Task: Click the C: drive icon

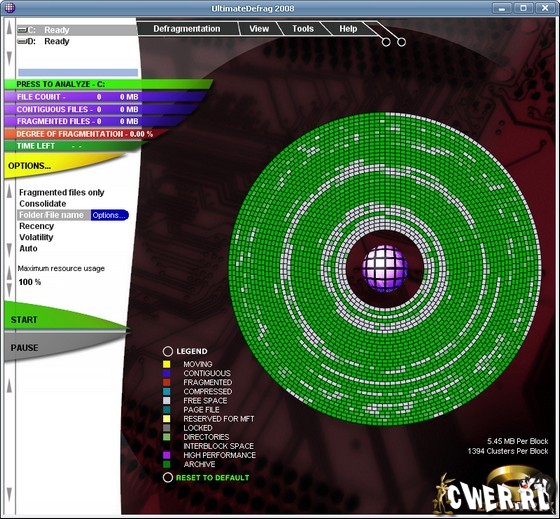Action: [x=22, y=30]
